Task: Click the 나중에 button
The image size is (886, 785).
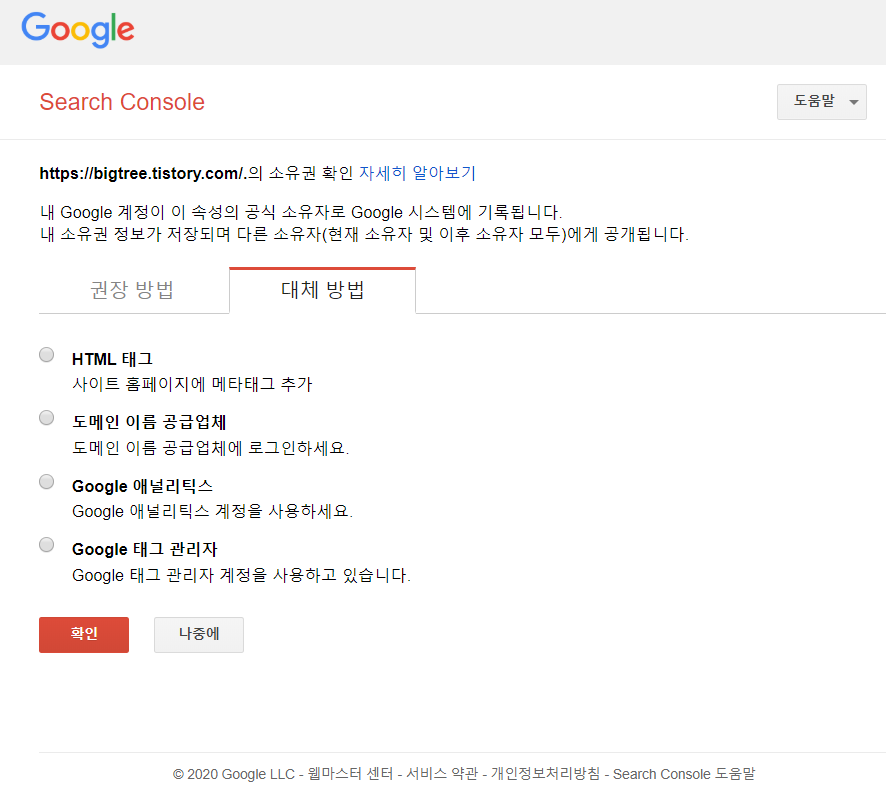Action: [x=199, y=635]
